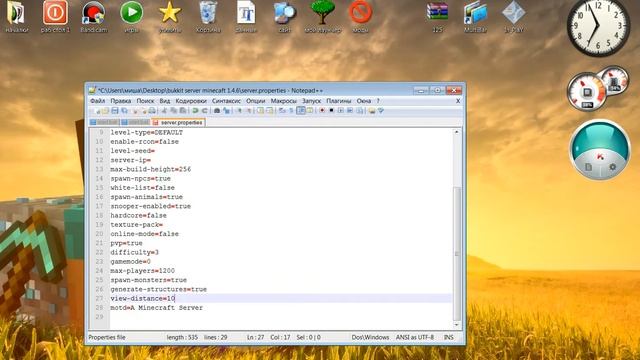Start macro recording with the red dot
The image size is (640, 360).
[322, 111]
